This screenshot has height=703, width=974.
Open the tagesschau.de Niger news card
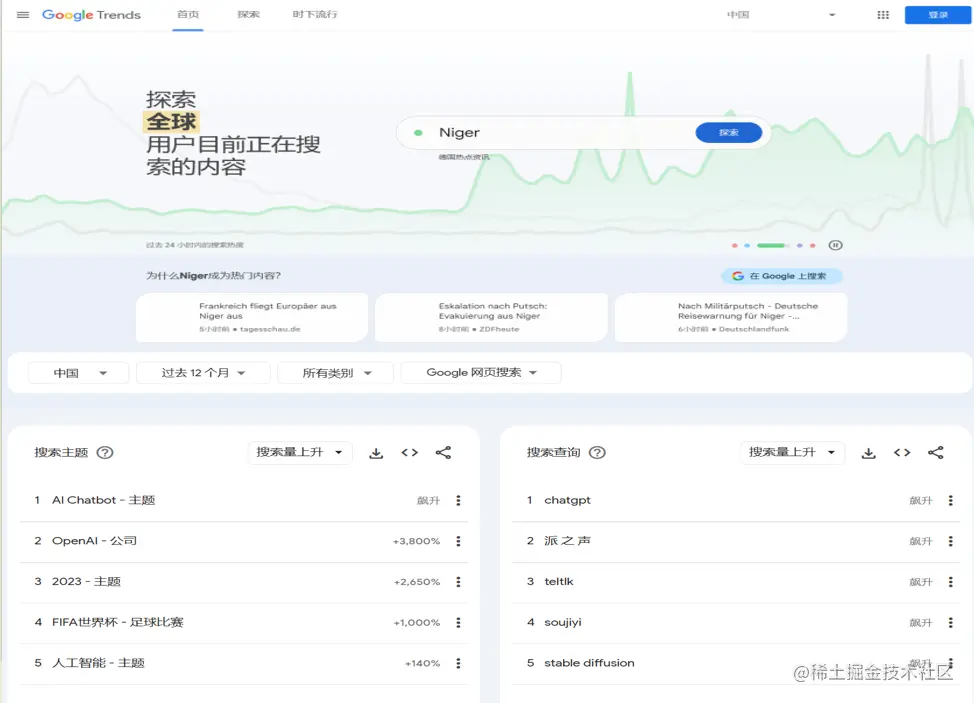(252, 317)
